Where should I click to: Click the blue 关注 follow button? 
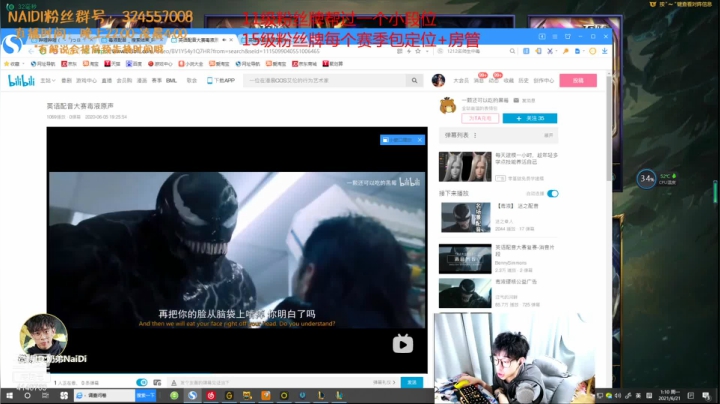[x=530, y=118]
